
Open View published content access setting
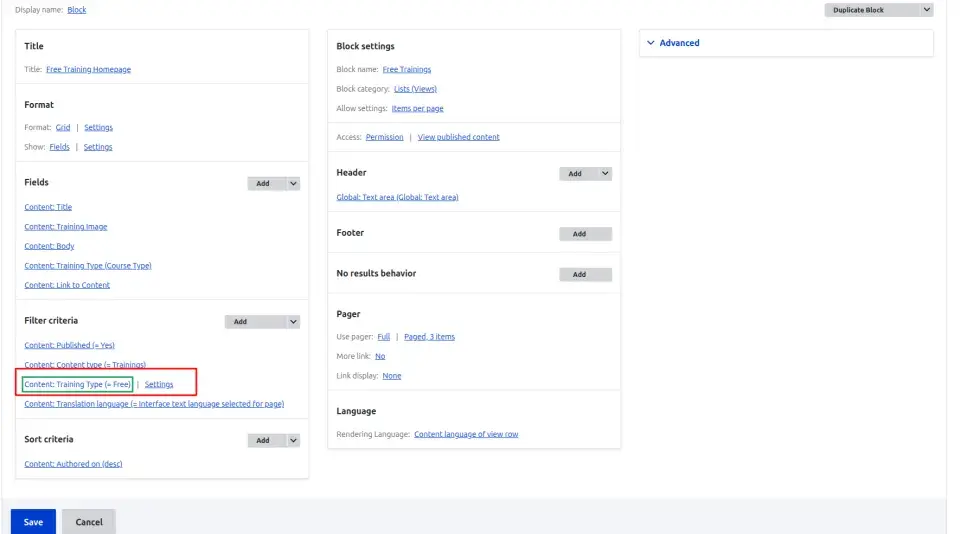pyautogui.click(x=459, y=137)
